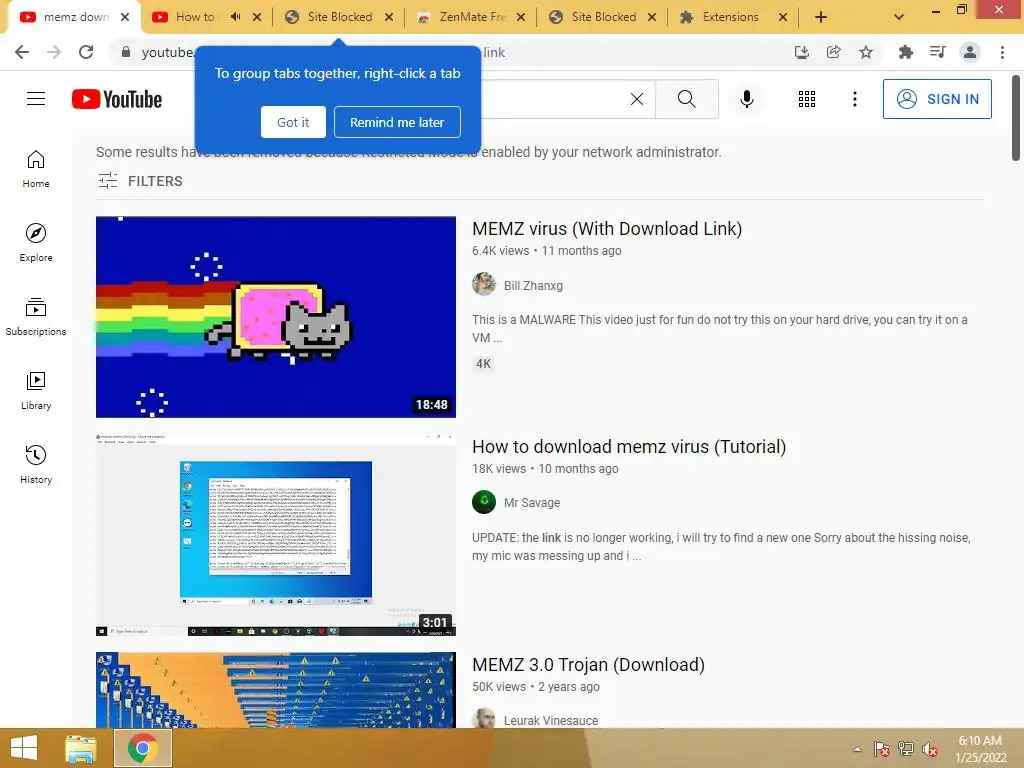Image resolution: width=1024 pixels, height=768 pixels.
Task: Share this page from the address bar
Action: pyautogui.click(x=833, y=52)
